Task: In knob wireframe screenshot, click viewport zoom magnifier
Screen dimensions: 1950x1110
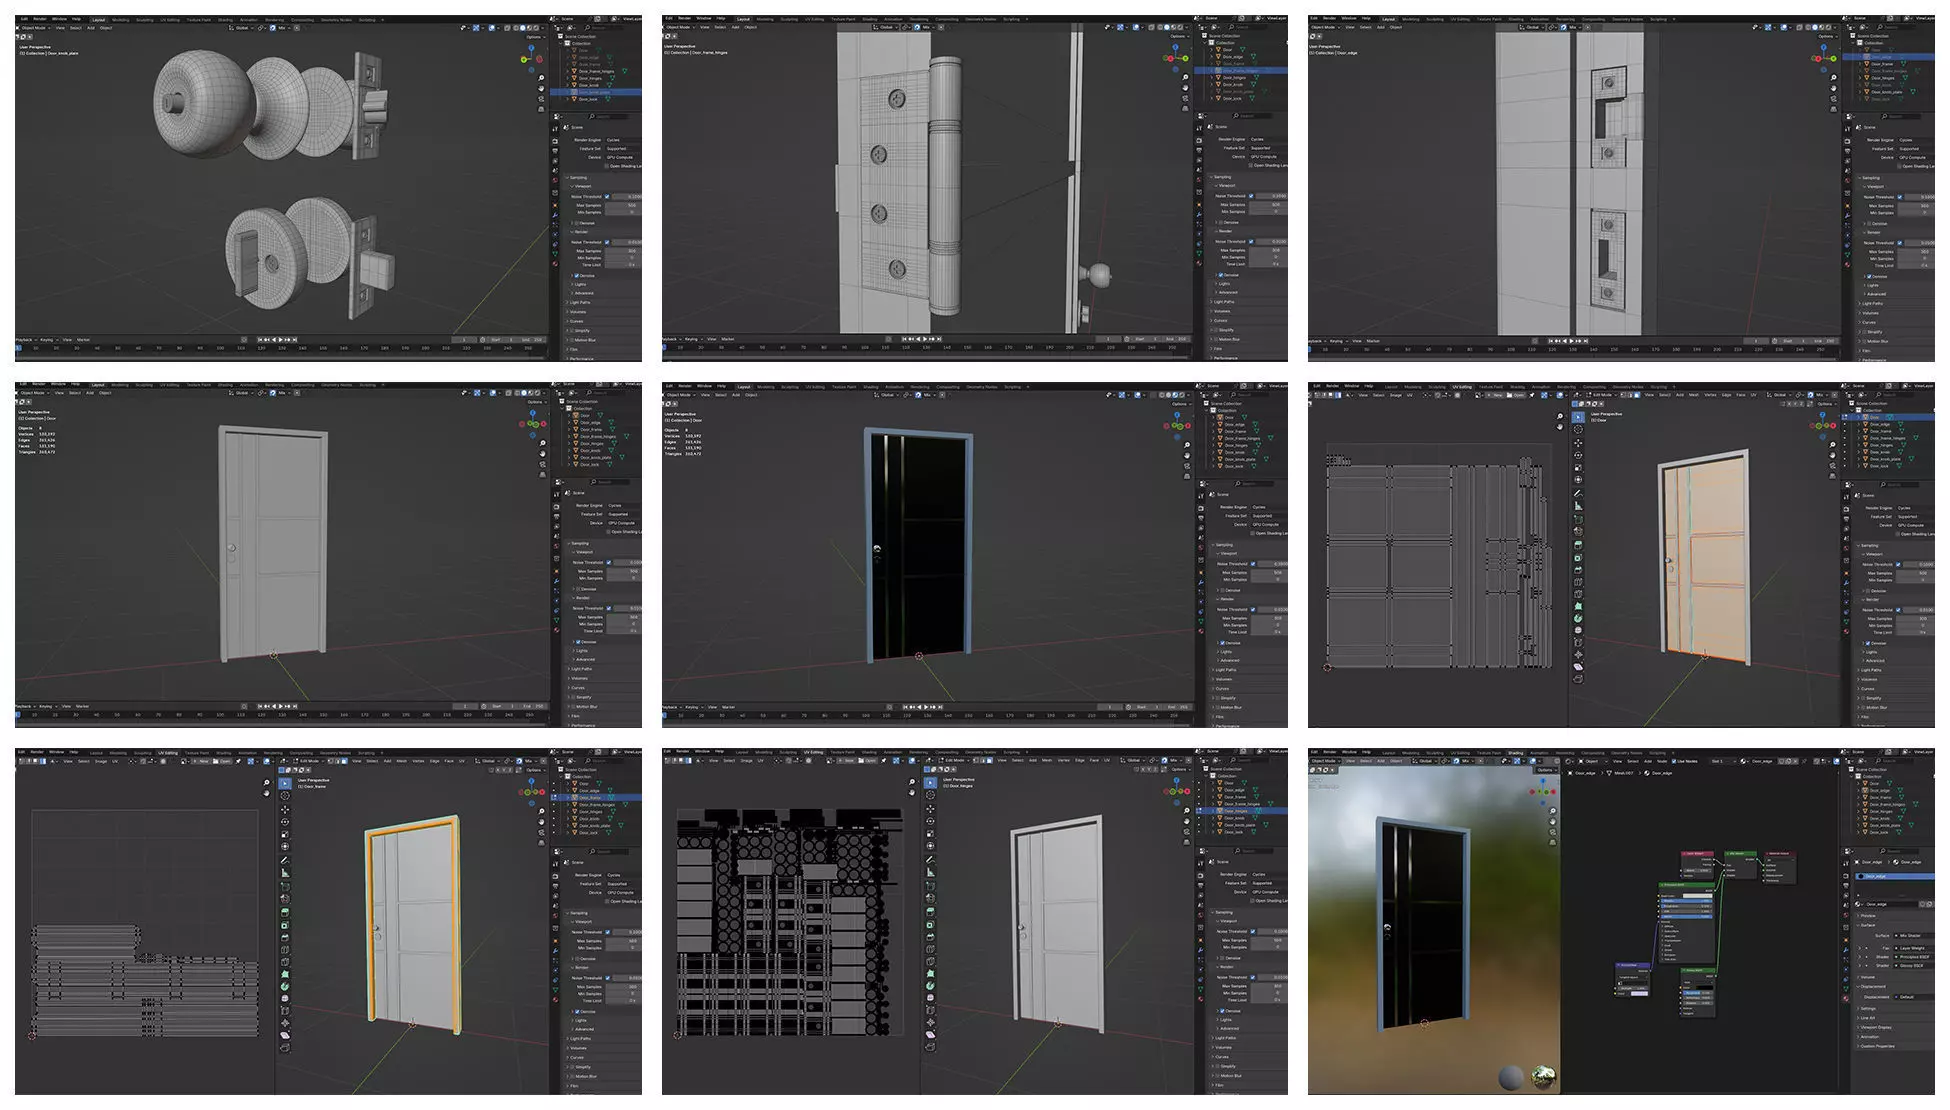Action: [x=541, y=78]
